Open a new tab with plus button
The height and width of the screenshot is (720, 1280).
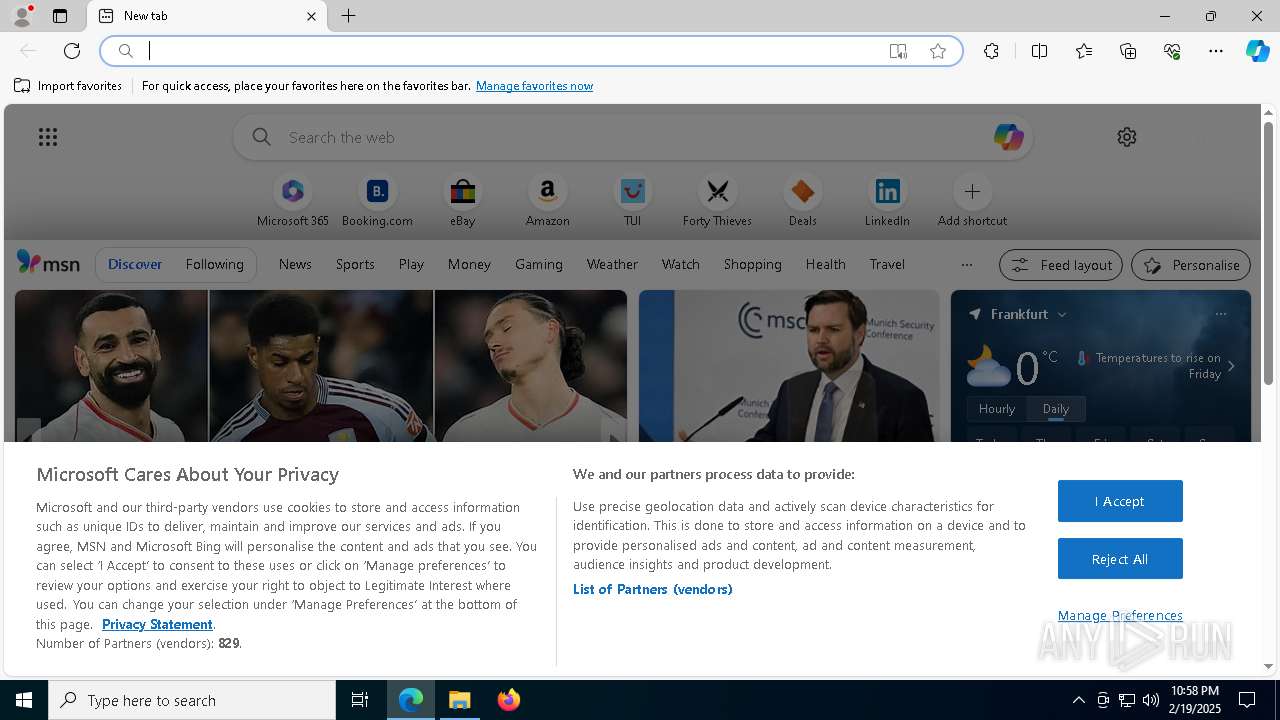coord(349,16)
